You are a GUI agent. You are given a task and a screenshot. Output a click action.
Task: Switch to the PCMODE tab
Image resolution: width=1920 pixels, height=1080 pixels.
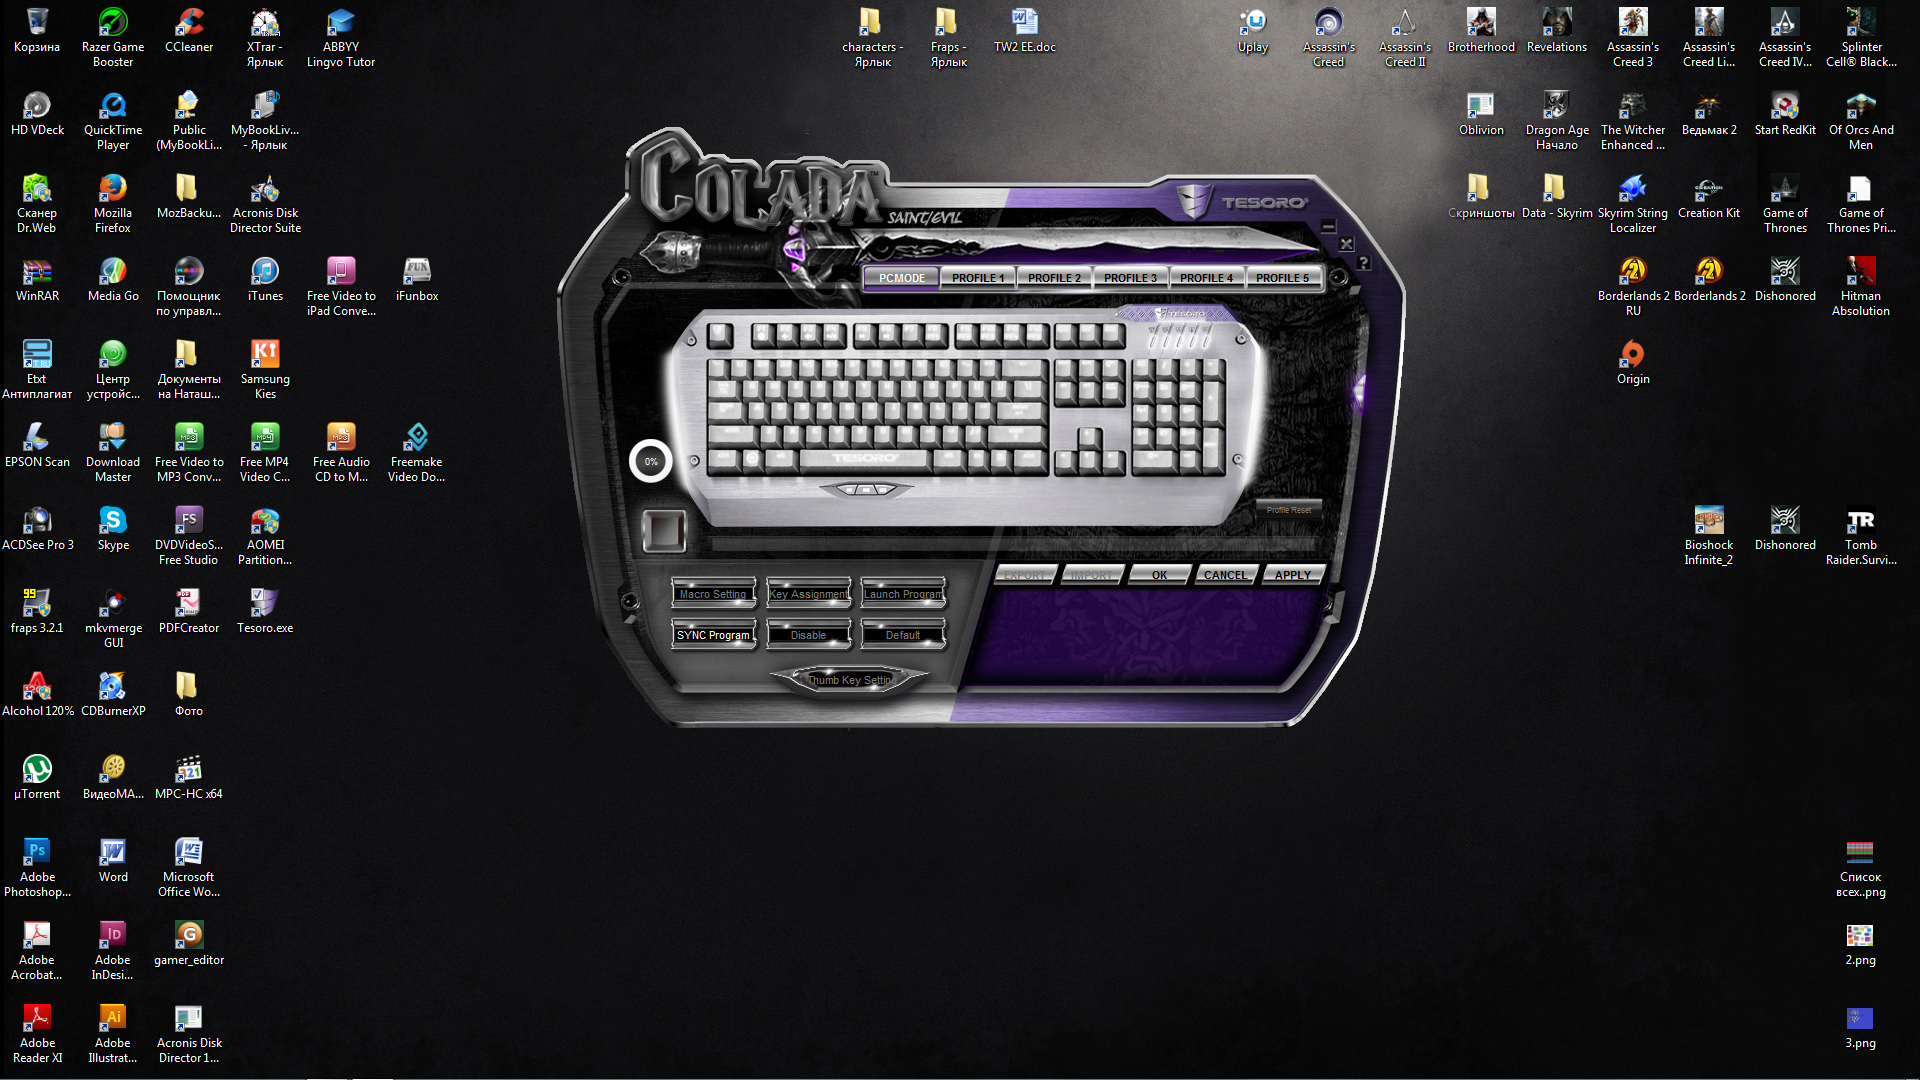(x=901, y=278)
